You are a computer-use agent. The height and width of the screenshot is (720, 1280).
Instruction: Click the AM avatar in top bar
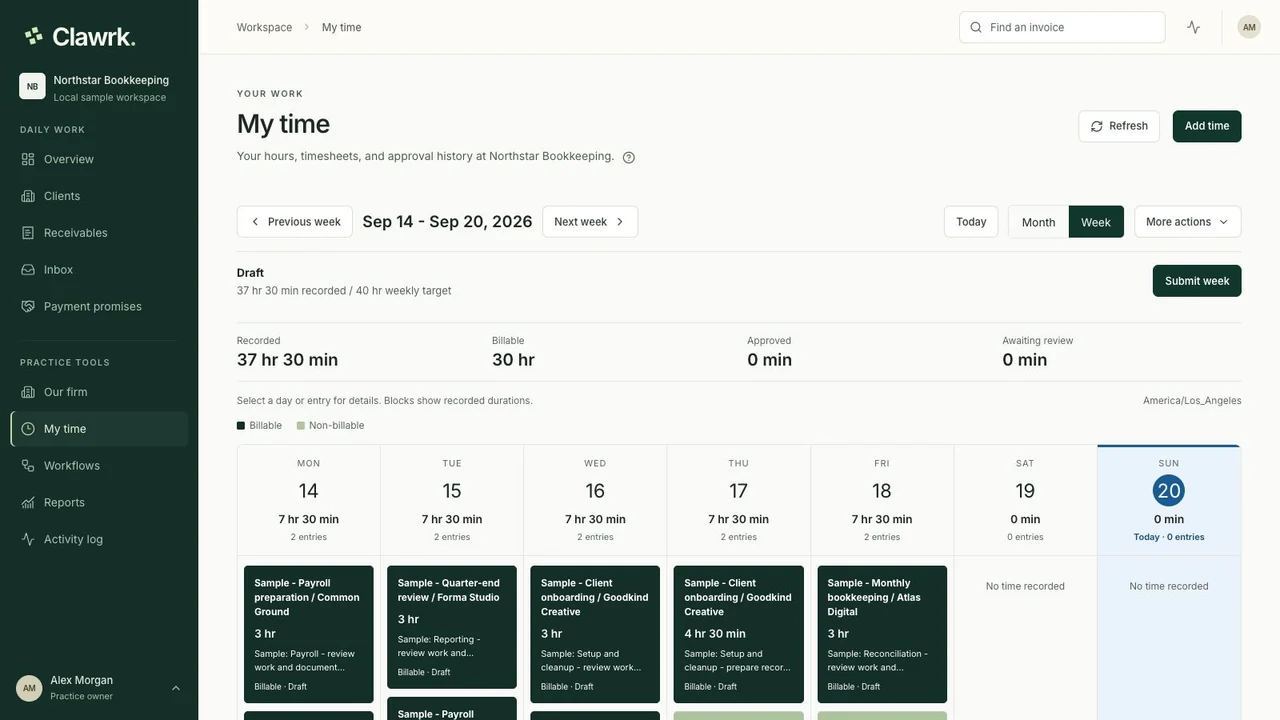[1249, 27]
